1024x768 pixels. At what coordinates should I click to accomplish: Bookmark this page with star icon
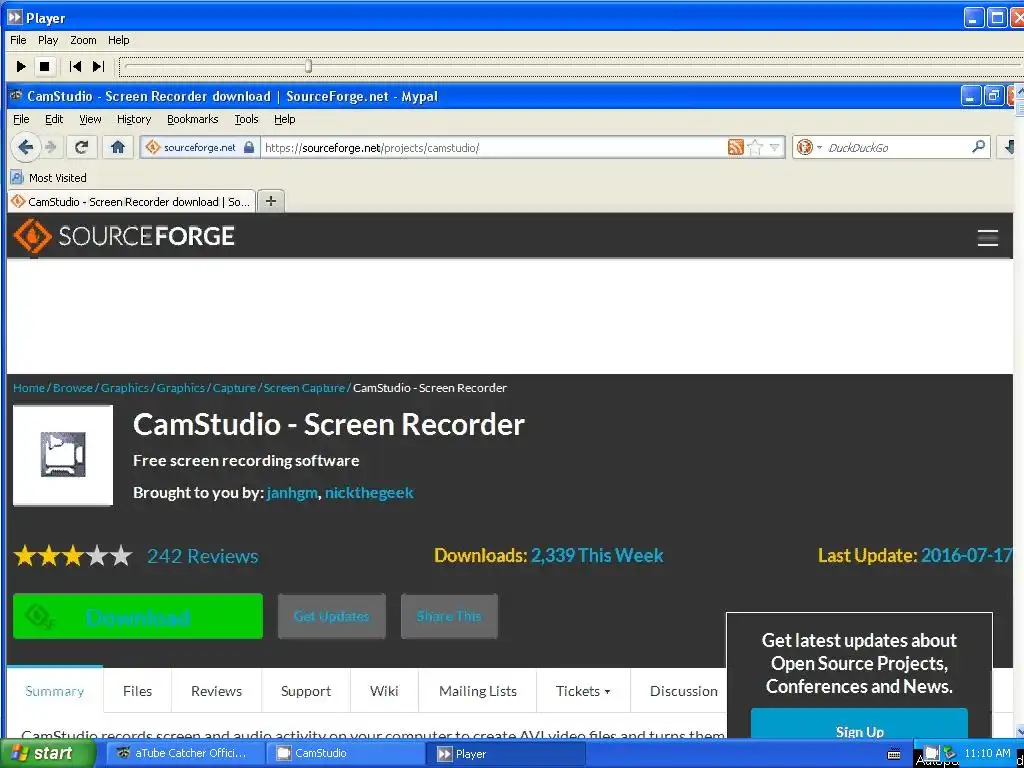755,148
